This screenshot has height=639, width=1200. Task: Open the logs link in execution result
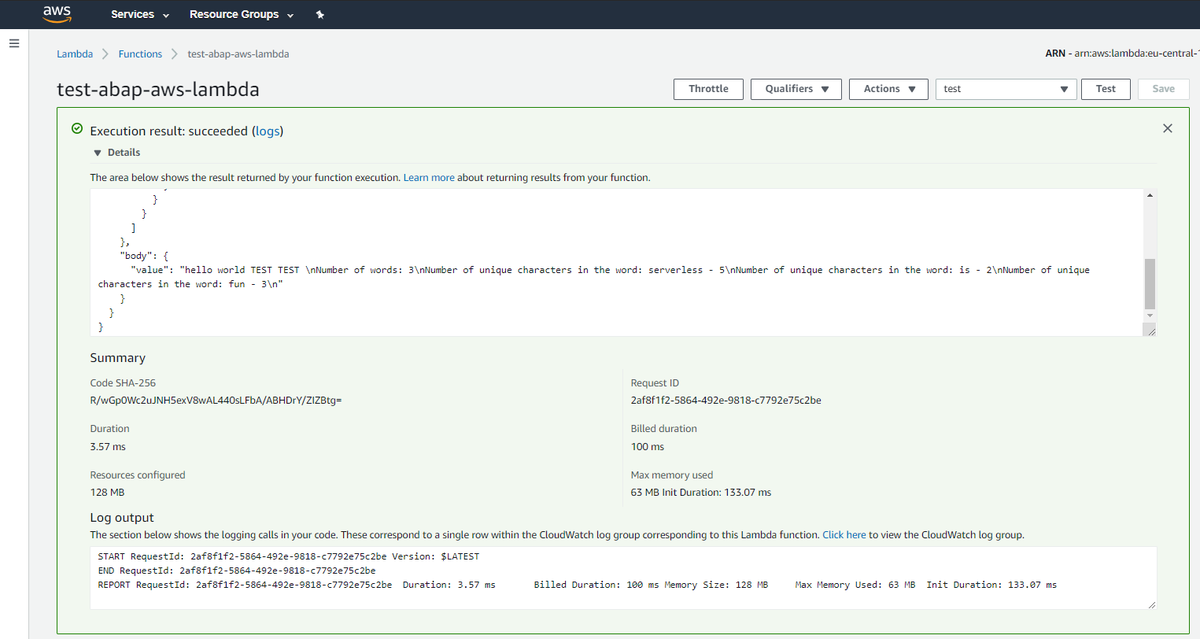268,131
